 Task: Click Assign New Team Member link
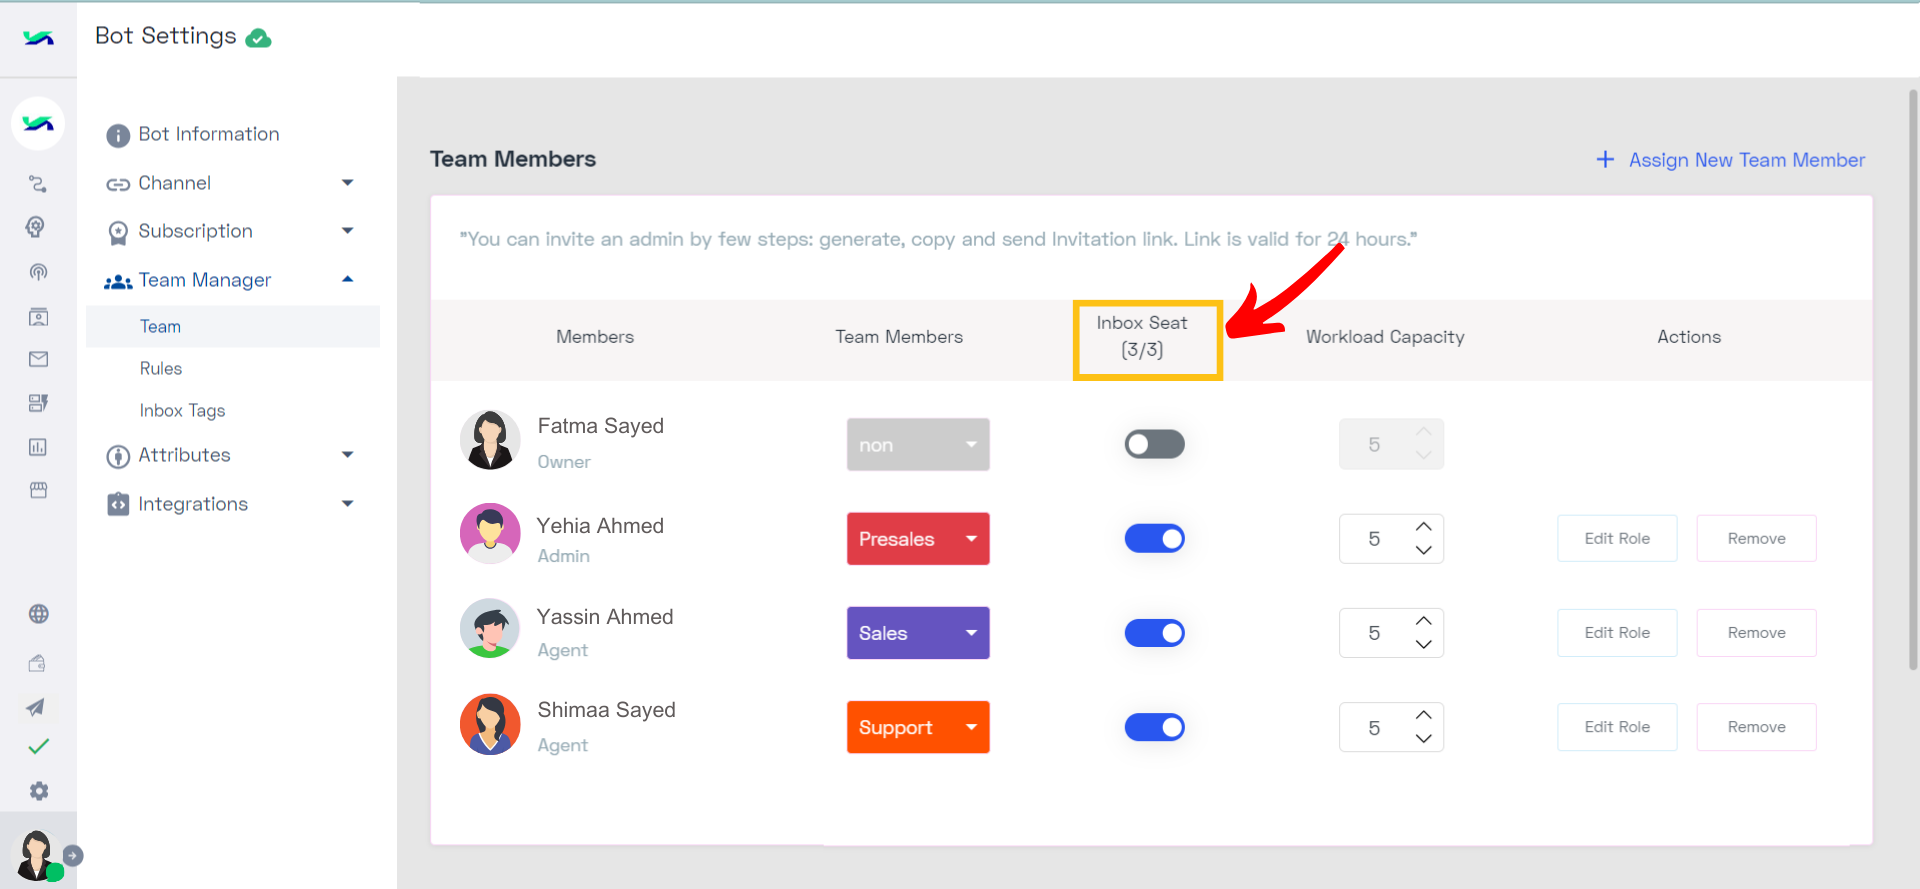click(1731, 160)
